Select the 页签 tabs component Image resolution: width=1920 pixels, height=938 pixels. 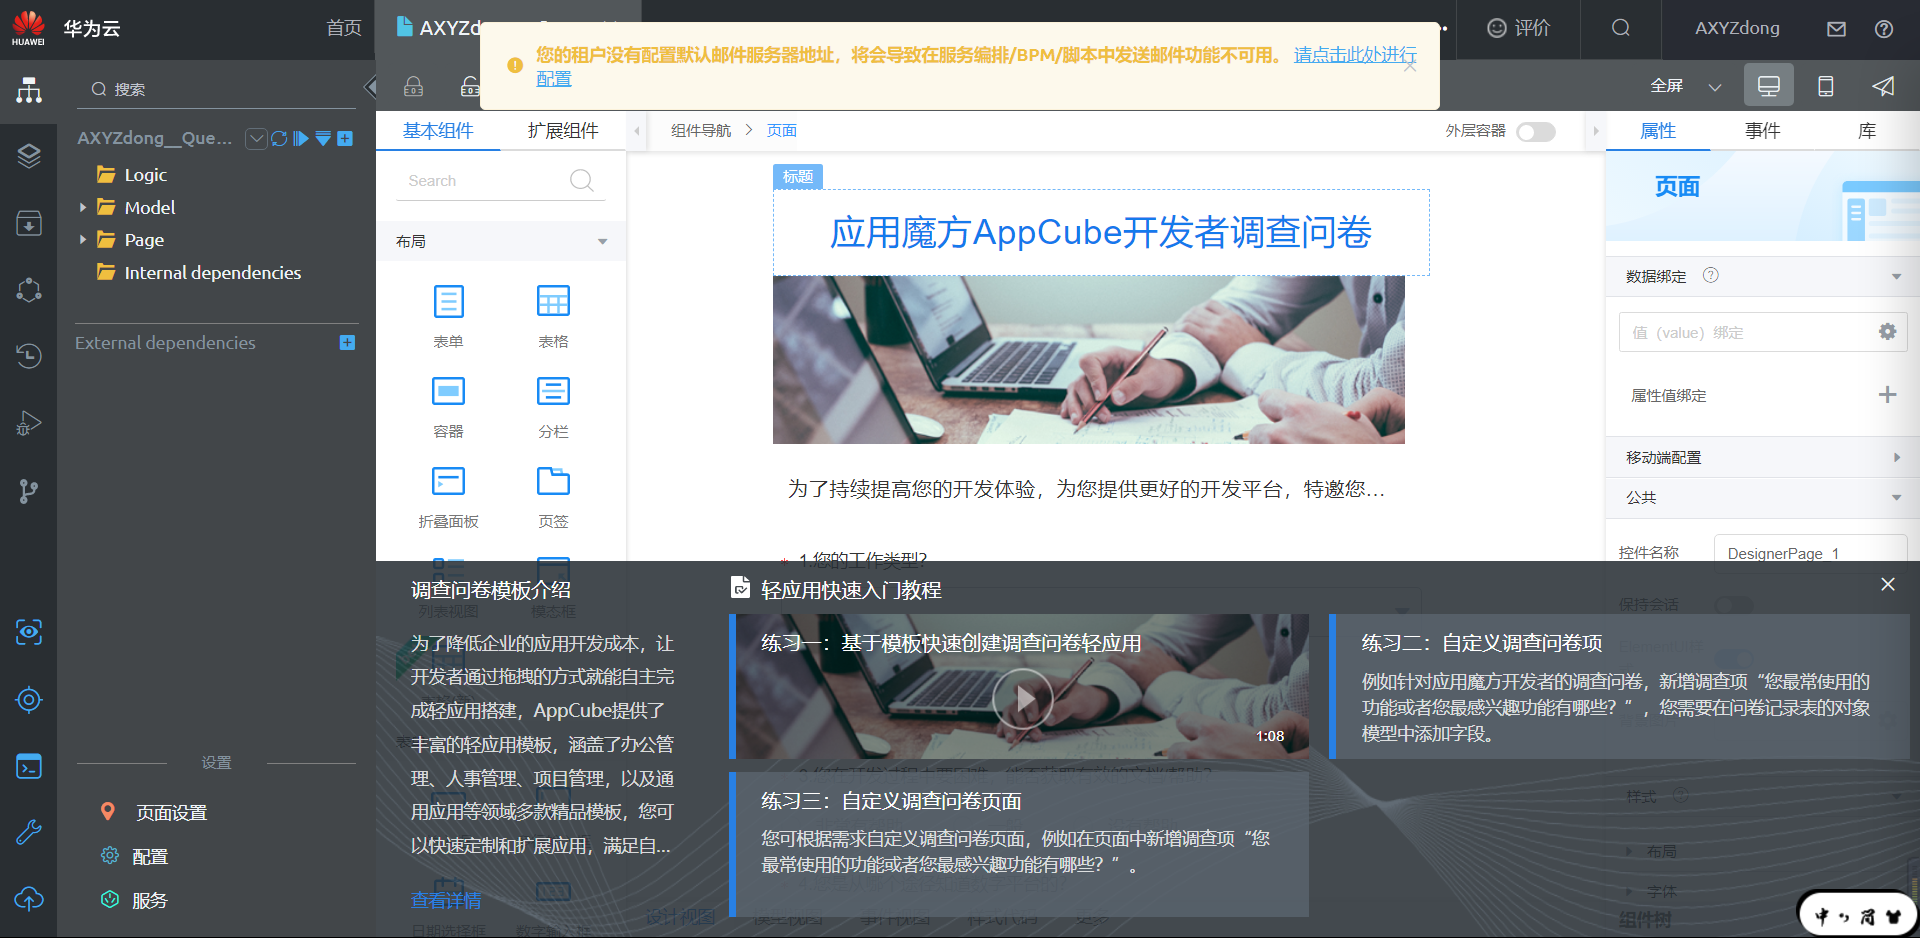(x=553, y=495)
